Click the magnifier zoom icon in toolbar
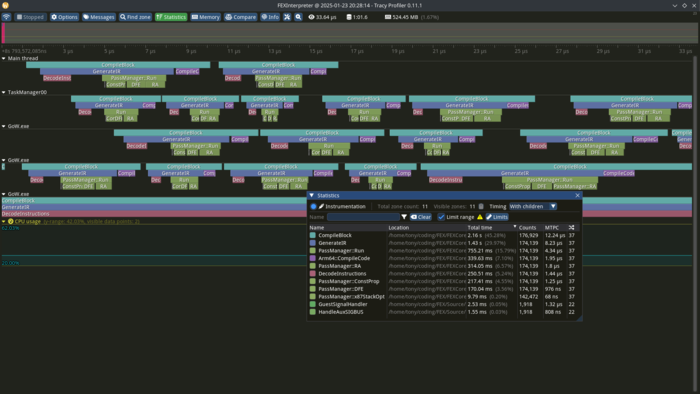This screenshot has width=700, height=394. (x=298, y=17)
